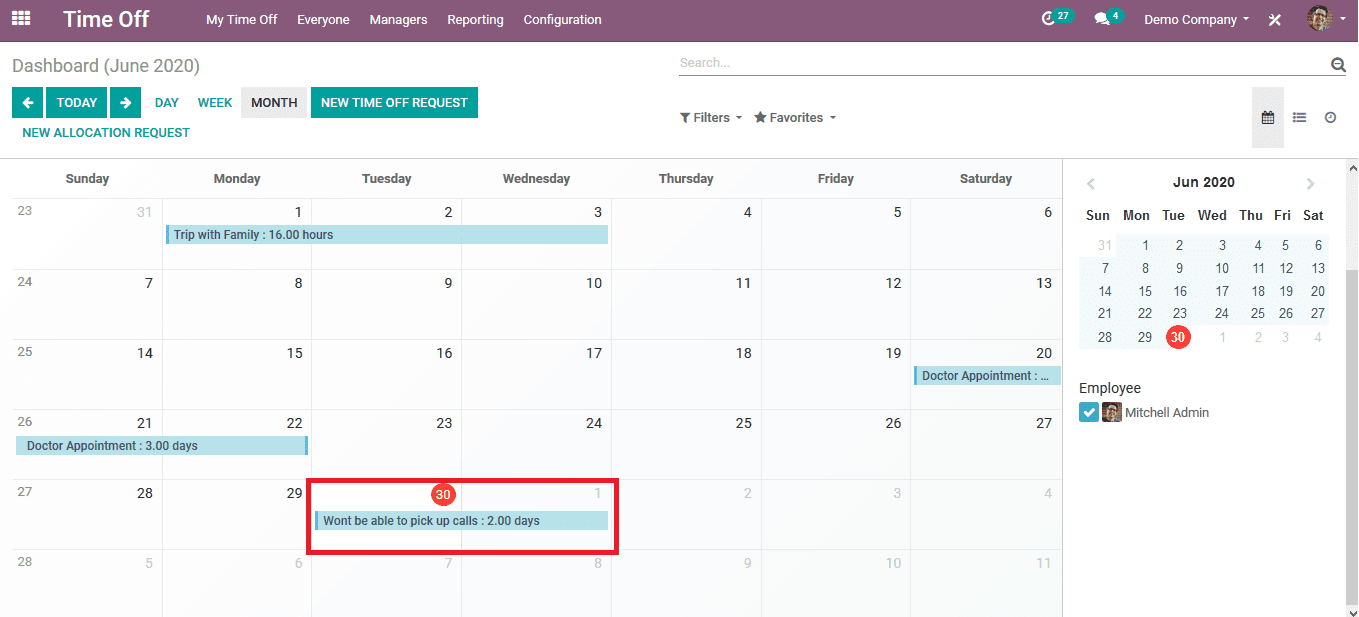Select day 13 in mini calendar

coord(1318,268)
